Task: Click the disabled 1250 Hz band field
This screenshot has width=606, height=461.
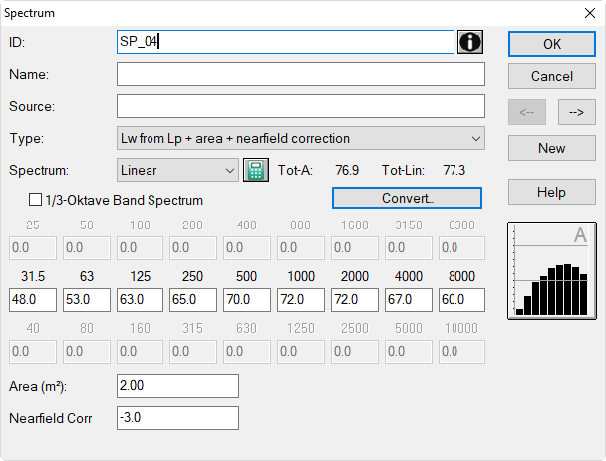Action: point(301,352)
